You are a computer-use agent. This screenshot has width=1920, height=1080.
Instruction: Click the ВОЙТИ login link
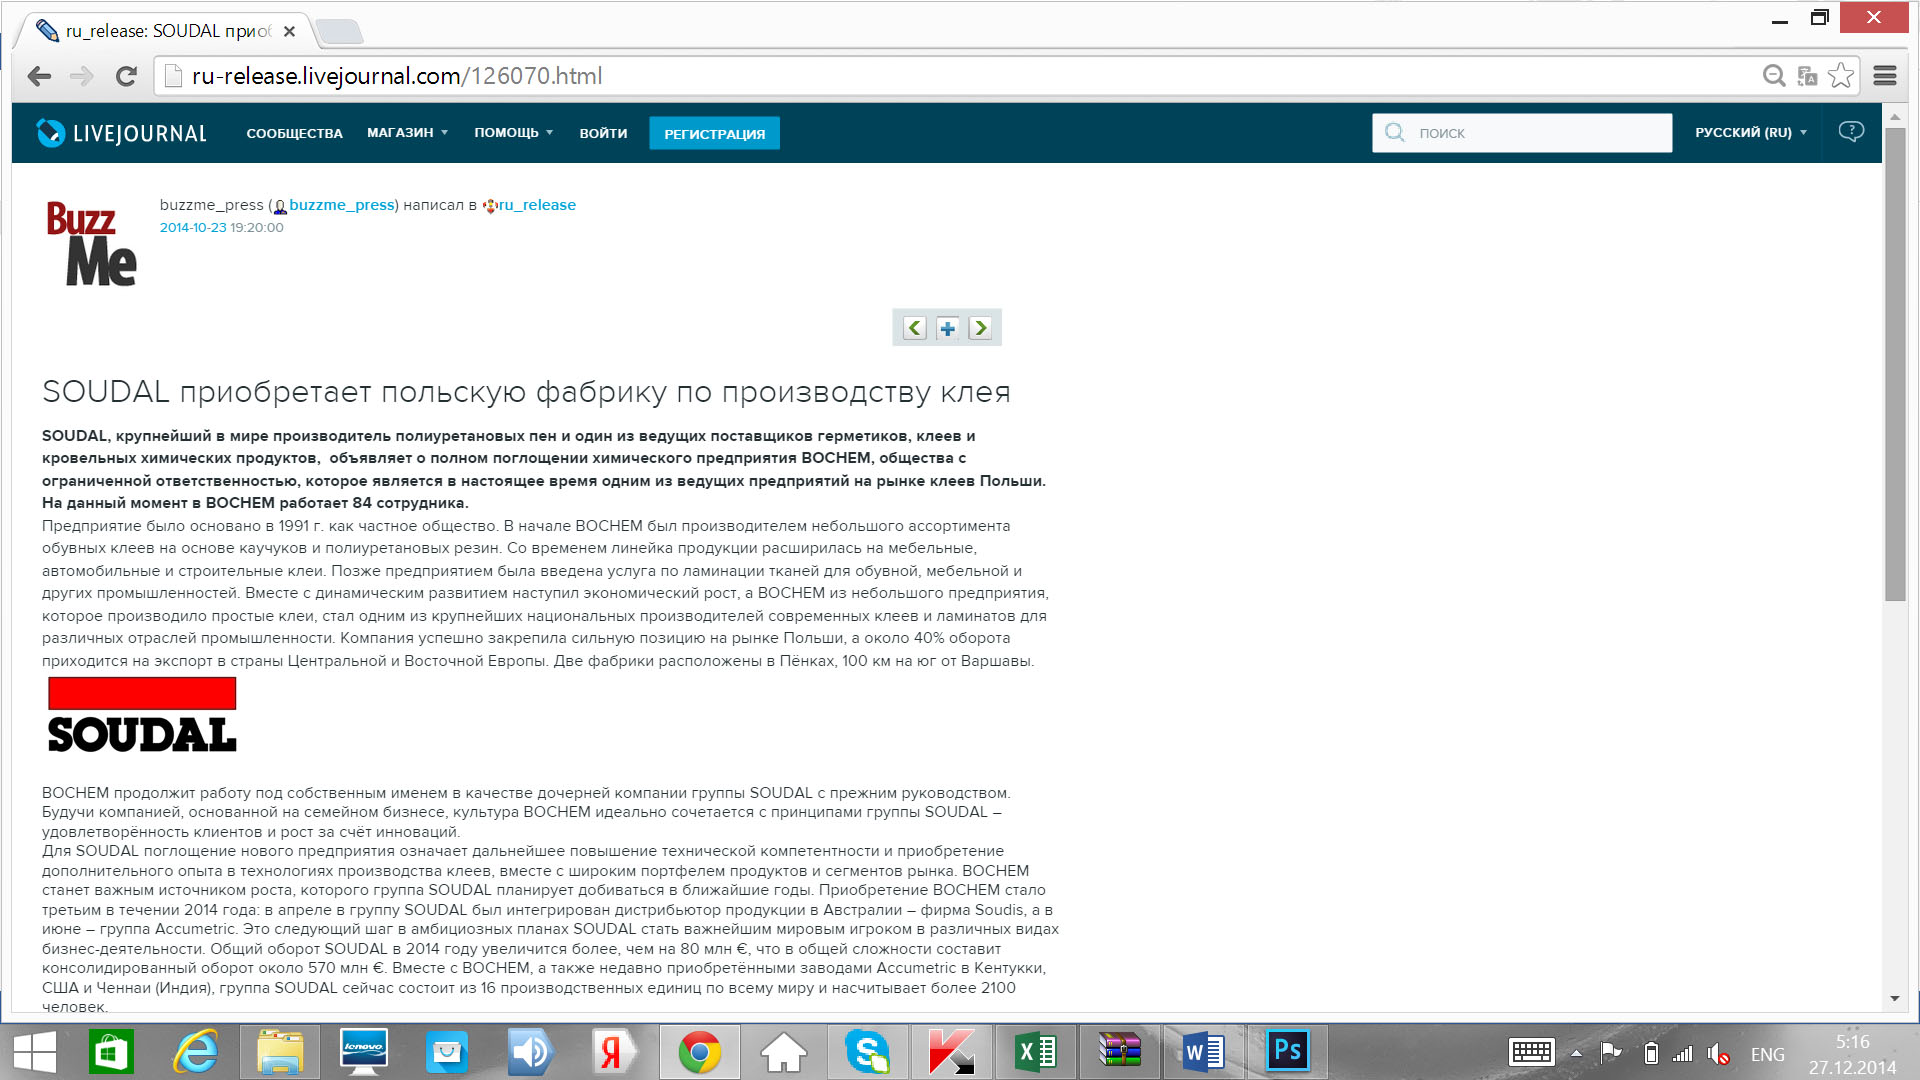603,133
